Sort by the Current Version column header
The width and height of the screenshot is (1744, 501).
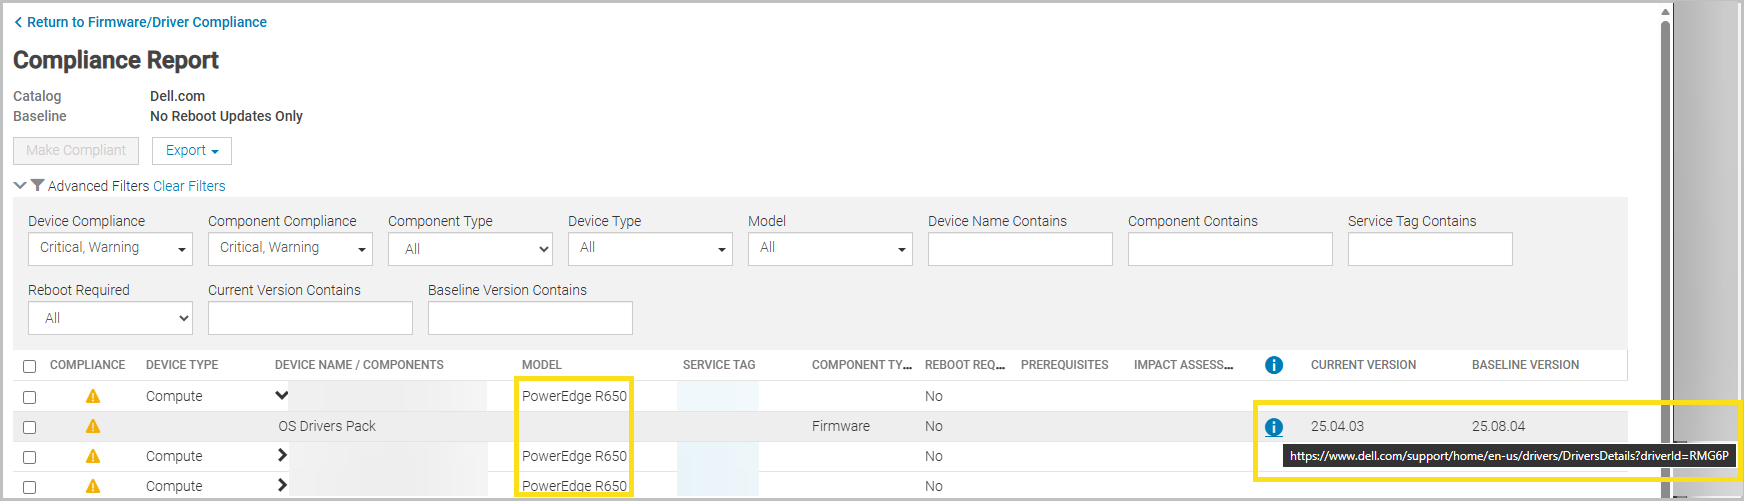coord(1363,365)
